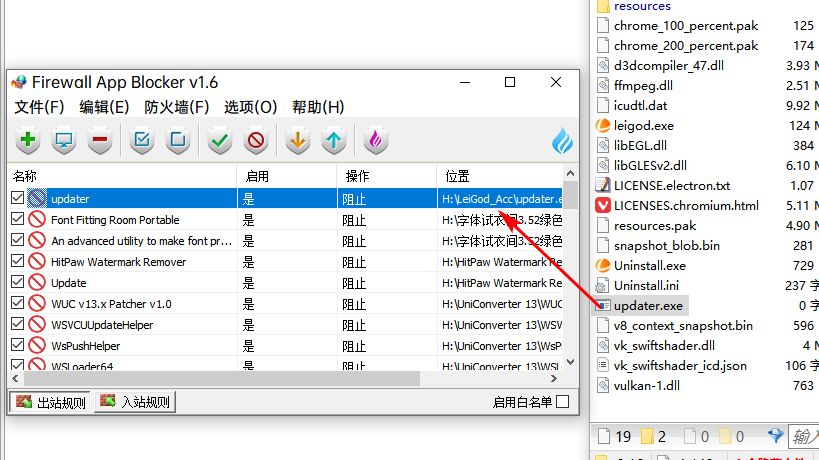
Task: Click the Uninstall.exe icon in file list
Action: pos(603,265)
